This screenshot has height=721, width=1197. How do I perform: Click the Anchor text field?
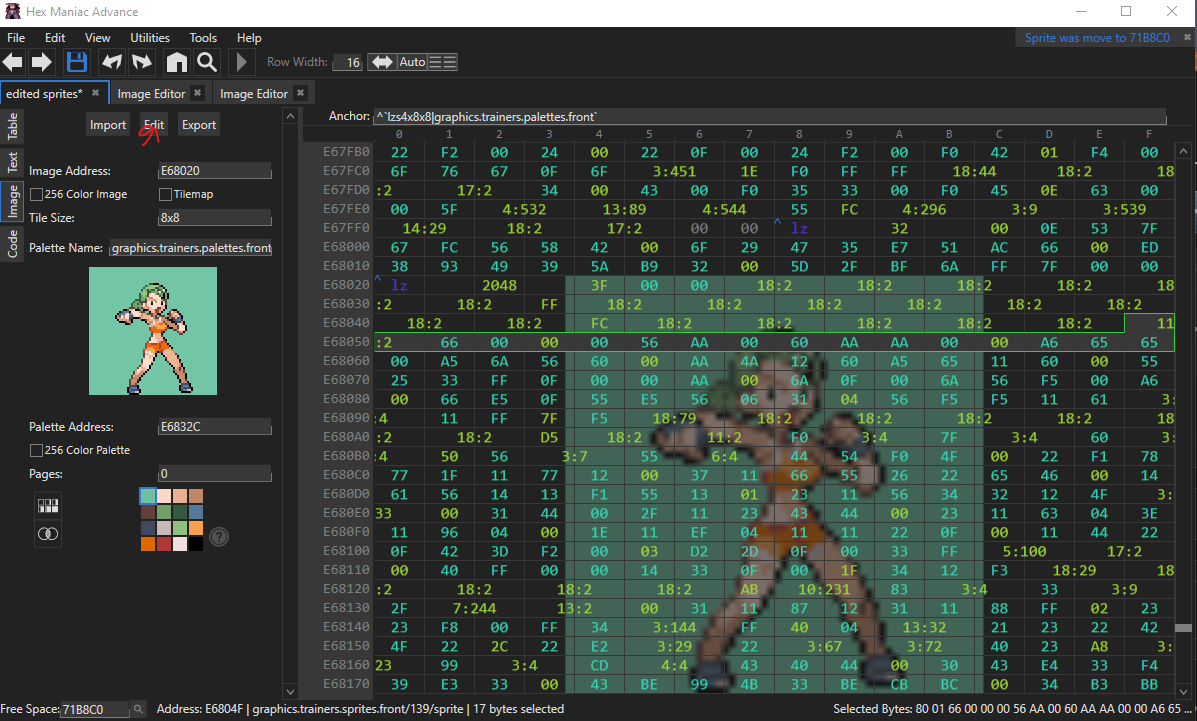click(770, 116)
